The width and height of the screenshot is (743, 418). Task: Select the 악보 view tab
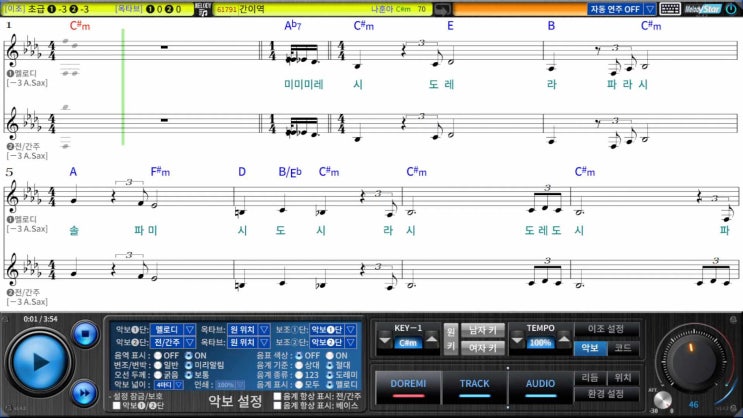tap(590, 348)
